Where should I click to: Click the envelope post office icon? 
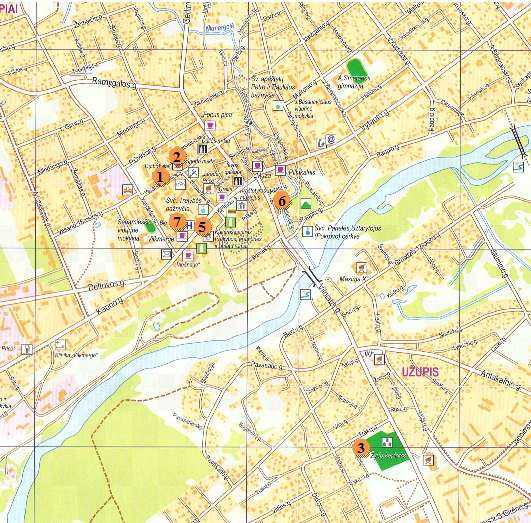tap(166, 254)
